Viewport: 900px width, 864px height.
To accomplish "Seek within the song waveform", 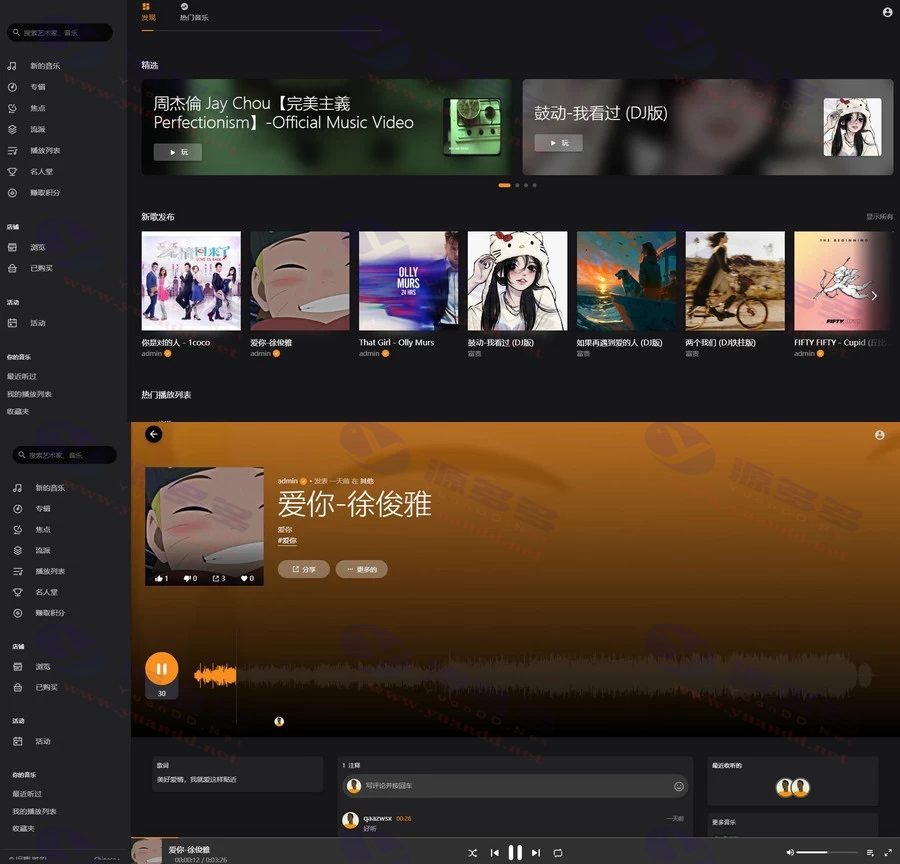I will click(534, 676).
